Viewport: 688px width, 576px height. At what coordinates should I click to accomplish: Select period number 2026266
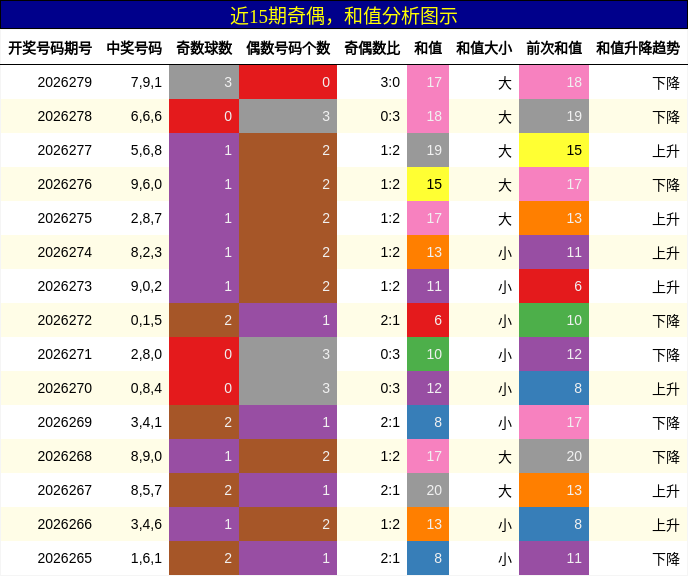(x=64, y=524)
